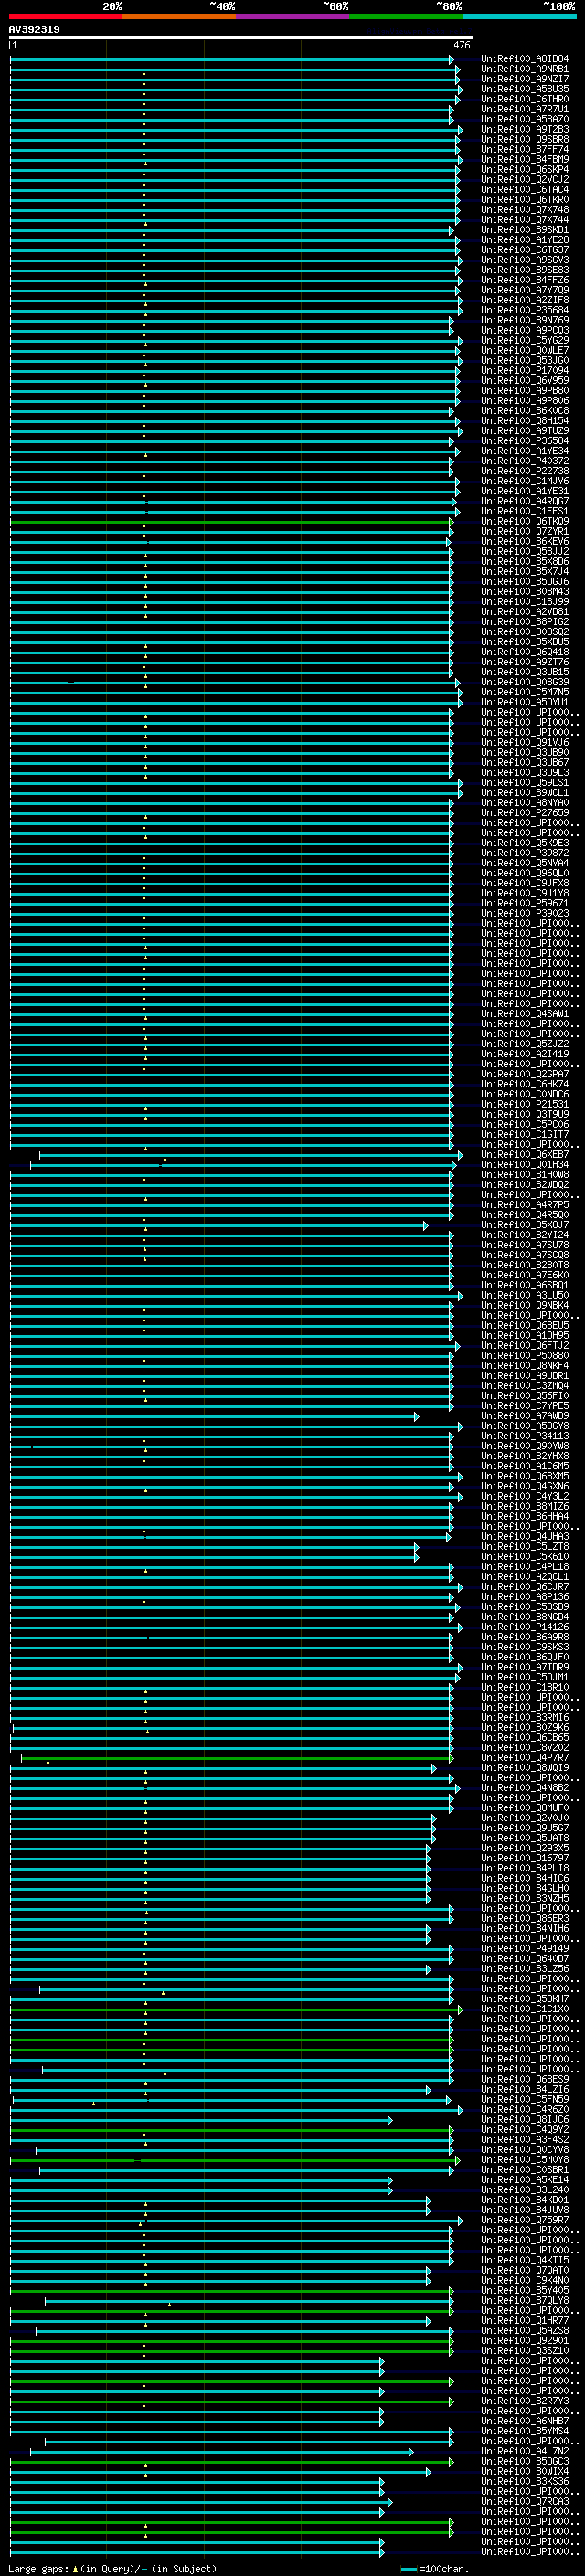Click label UniRef100_Q5BKH7

tap(525, 1999)
